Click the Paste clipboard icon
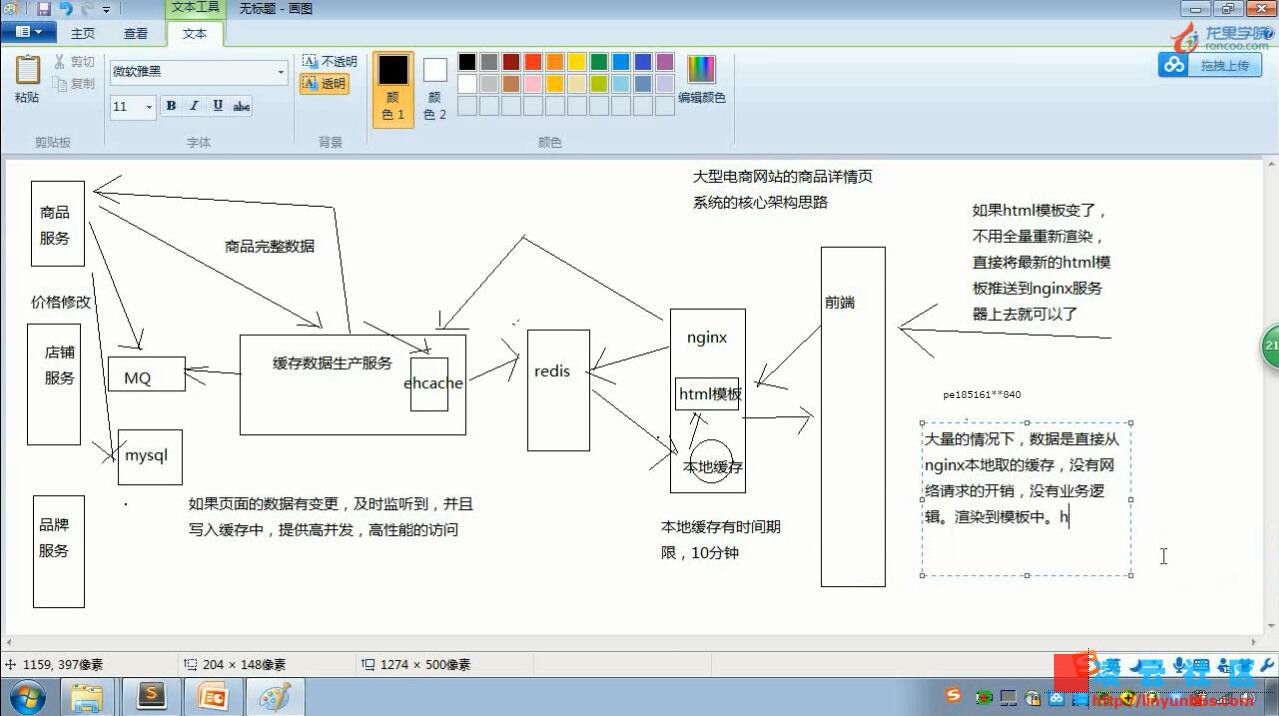This screenshot has height=716, width=1279. (x=27, y=70)
